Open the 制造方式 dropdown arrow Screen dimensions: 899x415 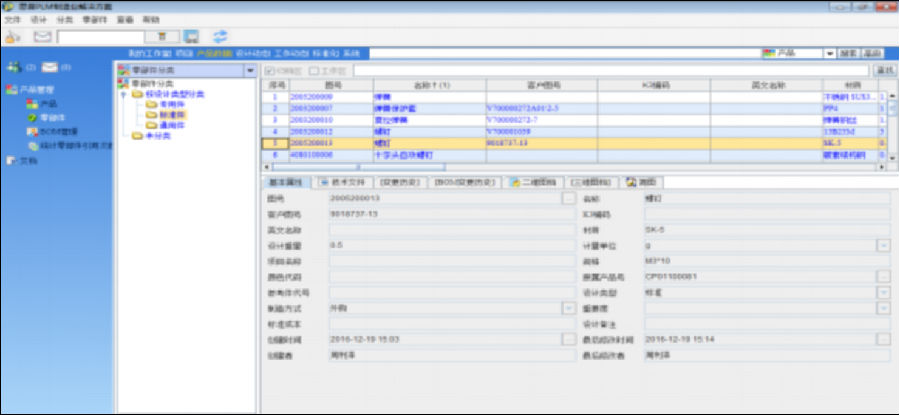point(569,308)
